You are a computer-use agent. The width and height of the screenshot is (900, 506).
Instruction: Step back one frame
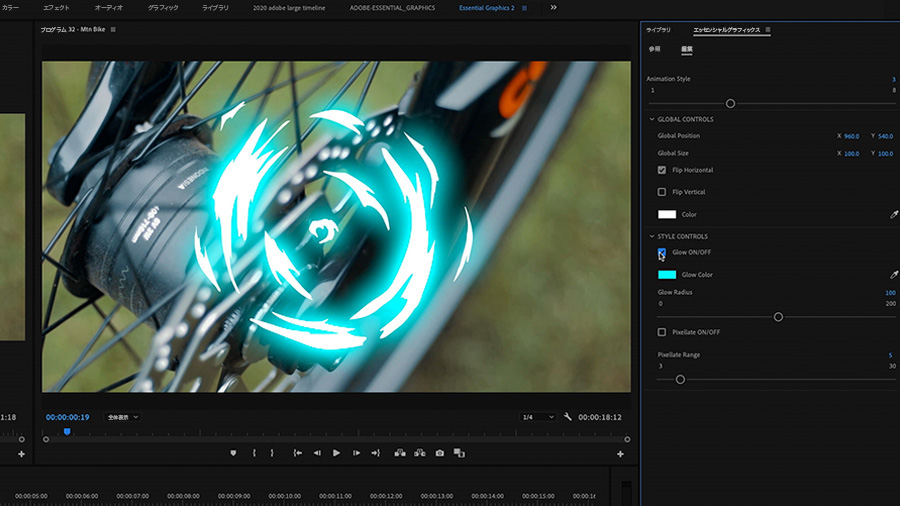(x=317, y=453)
